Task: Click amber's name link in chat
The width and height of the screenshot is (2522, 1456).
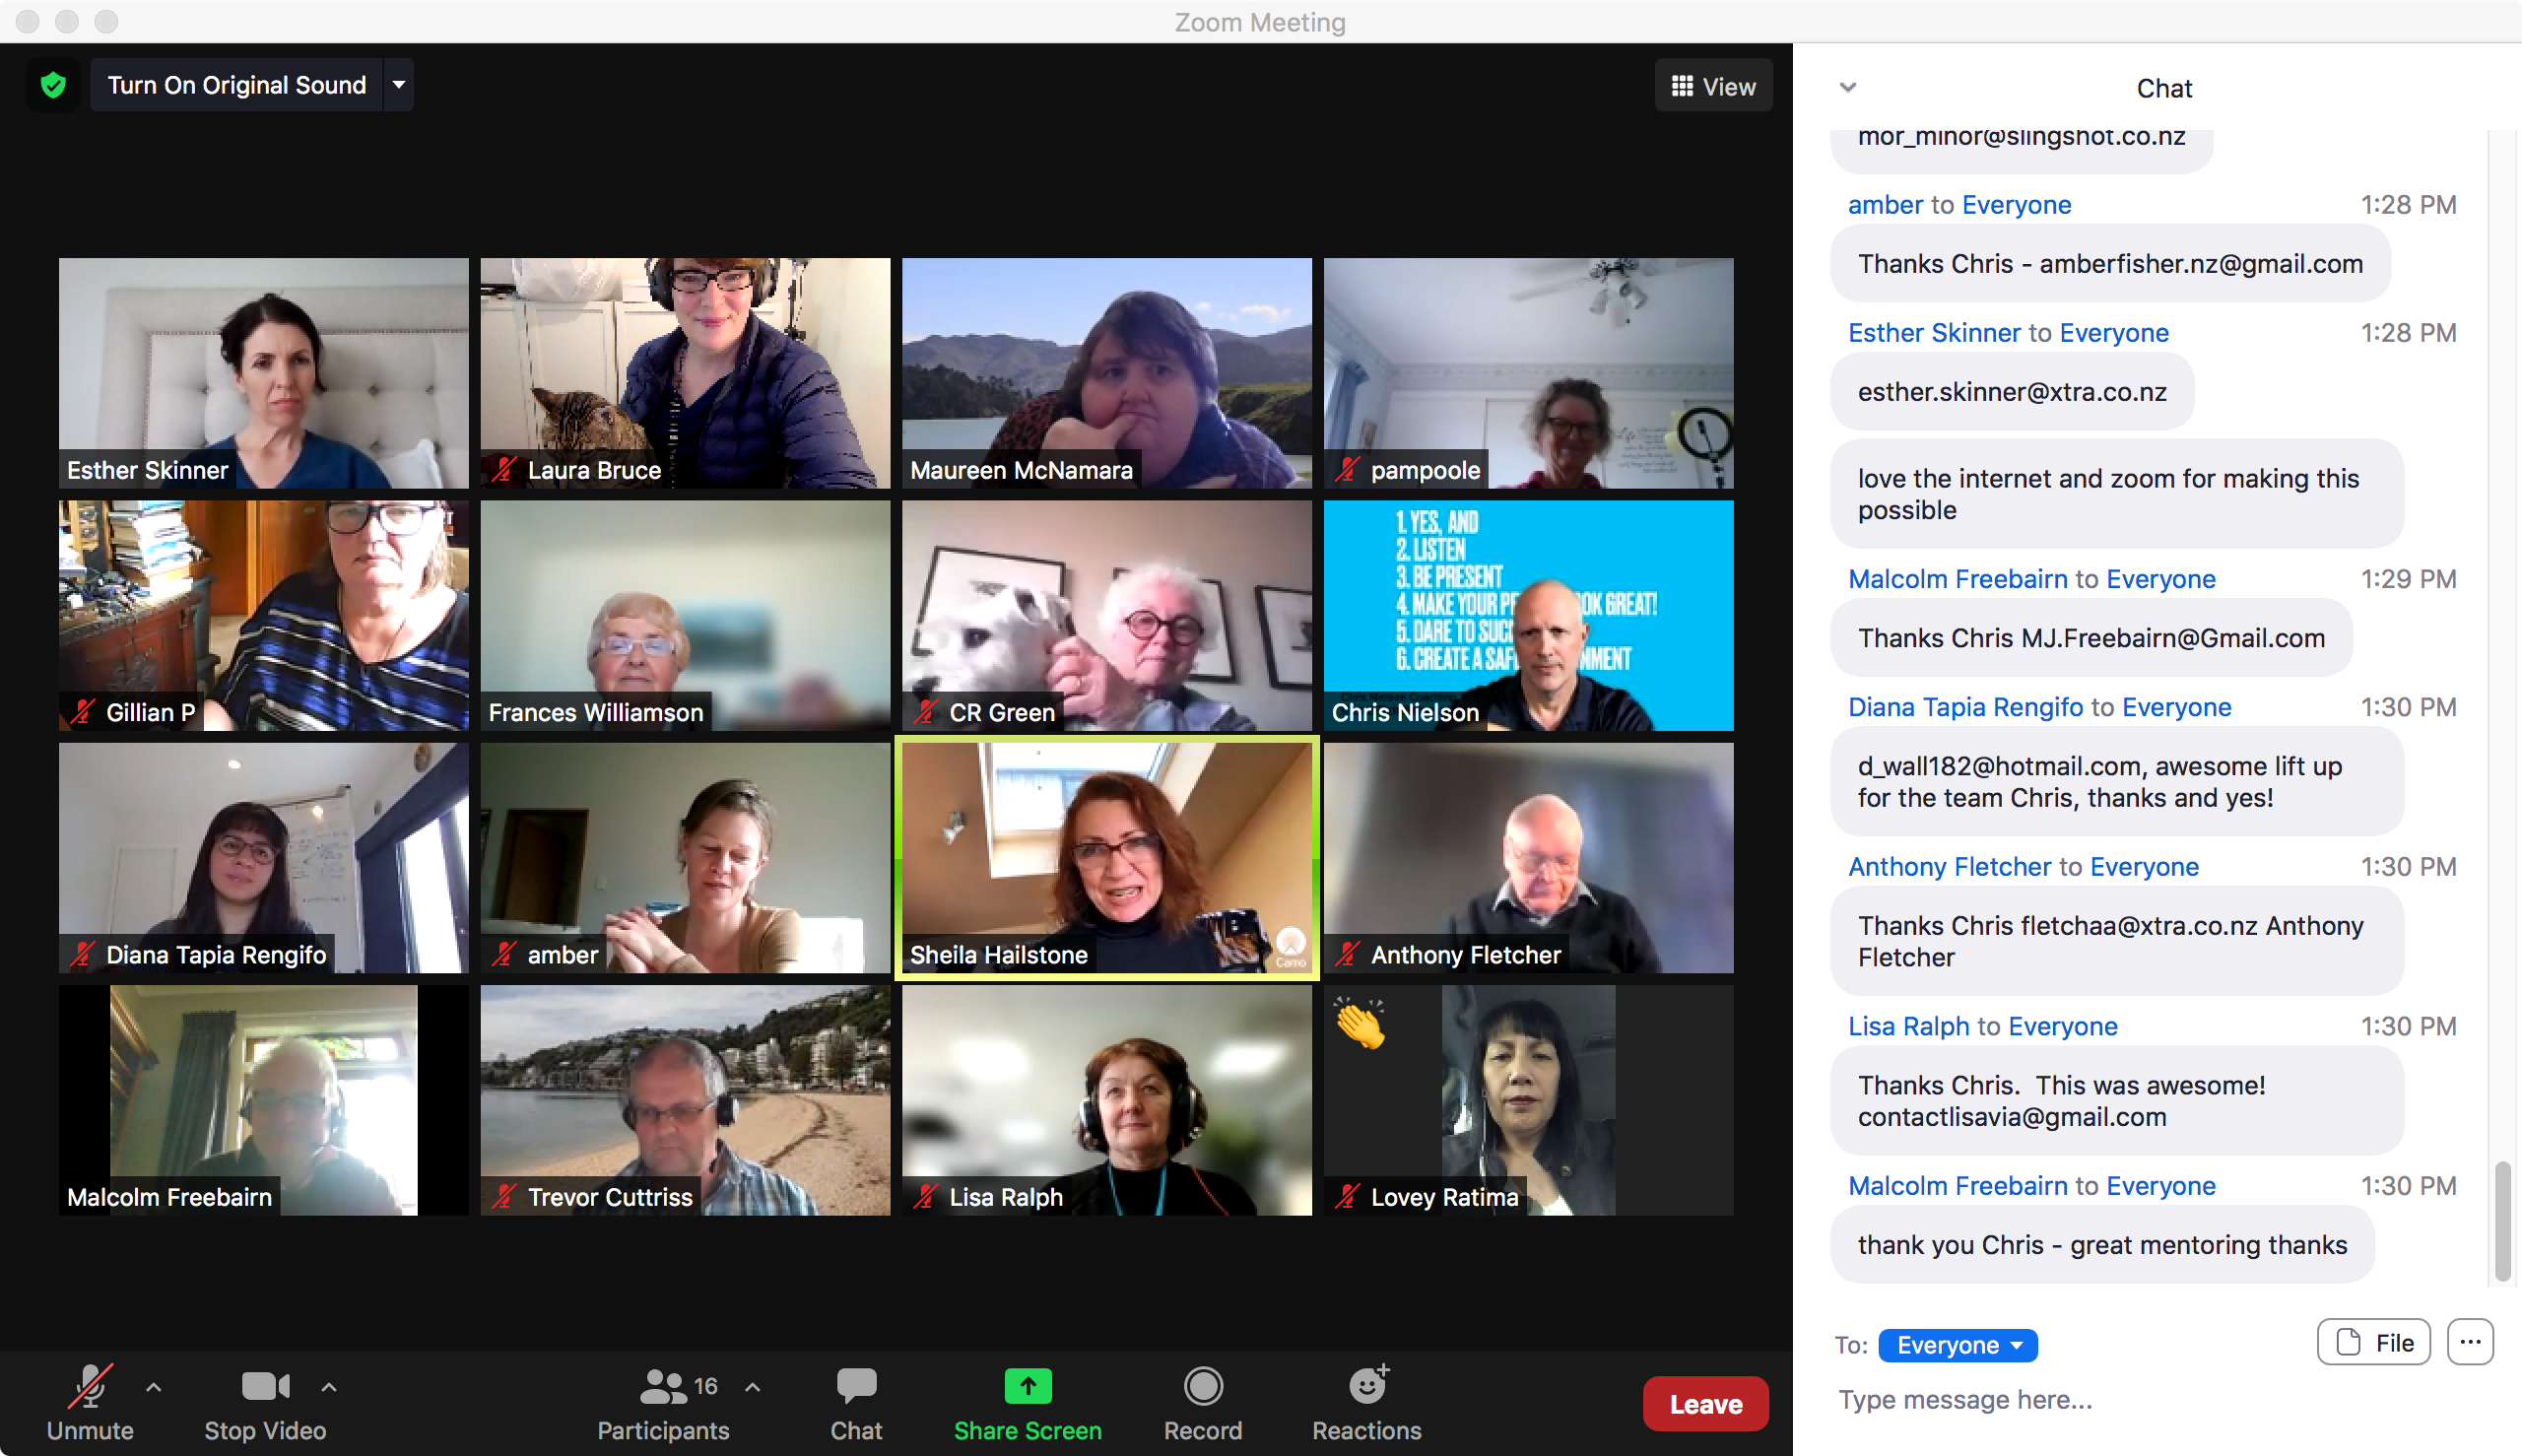Action: tap(1885, 205)
